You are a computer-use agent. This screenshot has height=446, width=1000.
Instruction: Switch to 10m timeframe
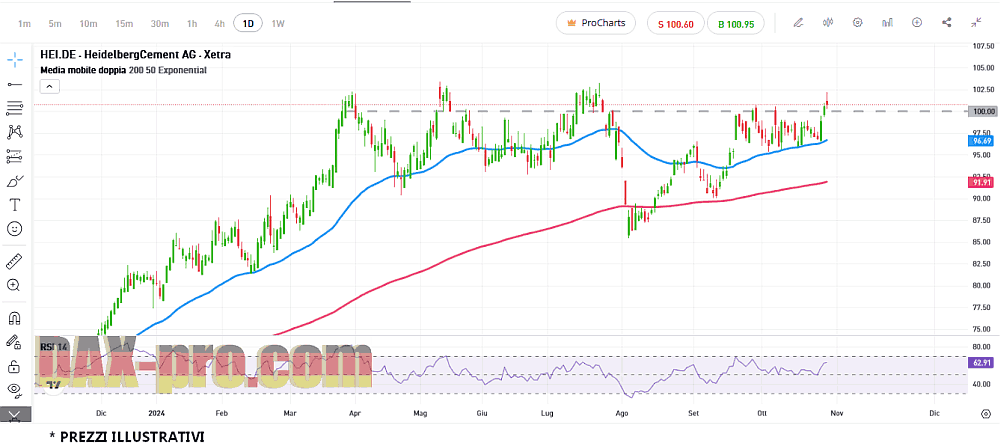[x=88, y=24]
